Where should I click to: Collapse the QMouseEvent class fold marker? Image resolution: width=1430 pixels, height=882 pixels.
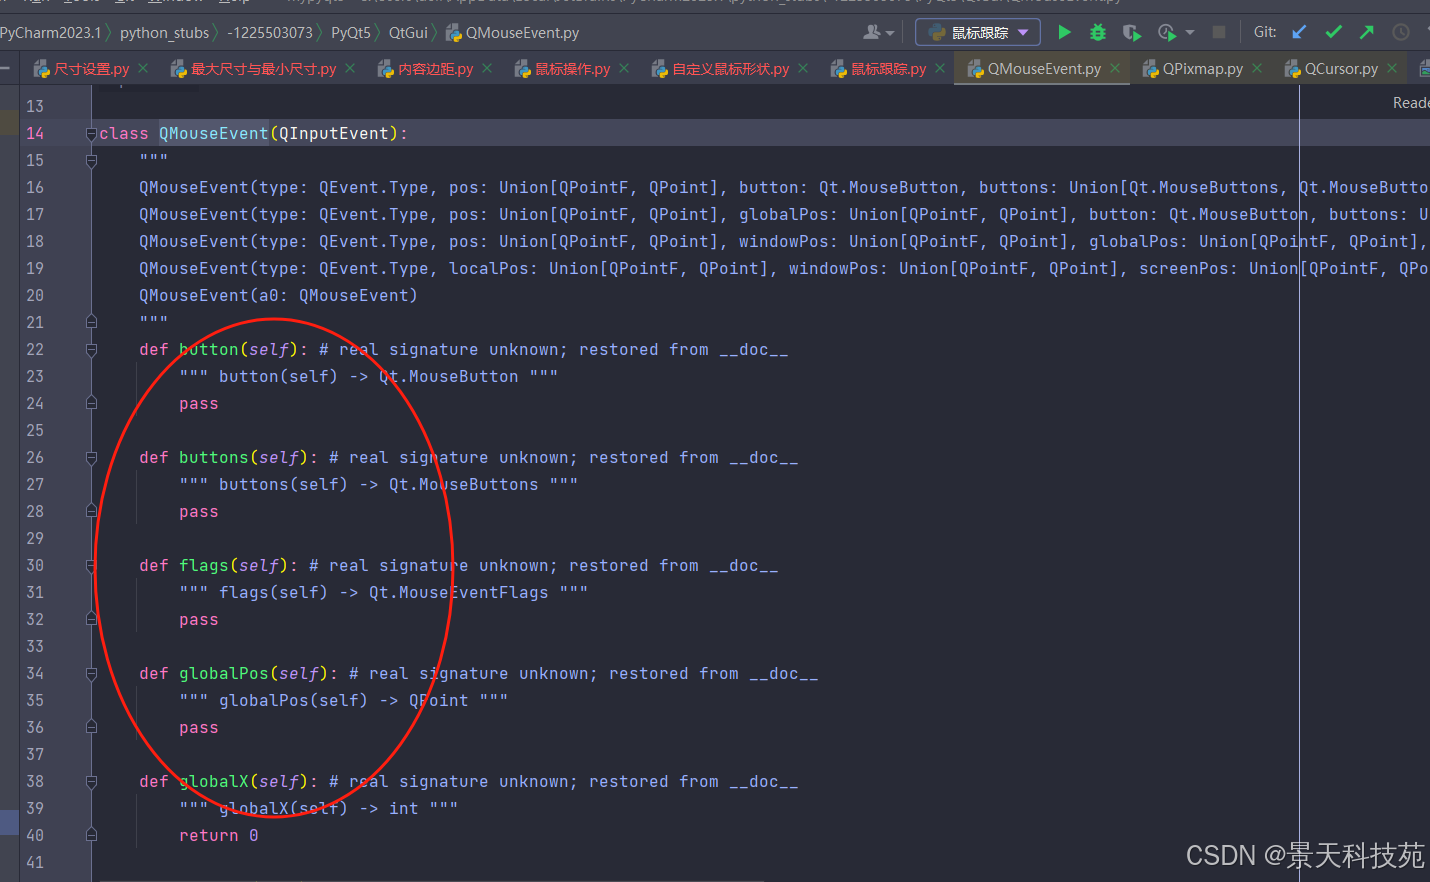(x=91, y=134)
